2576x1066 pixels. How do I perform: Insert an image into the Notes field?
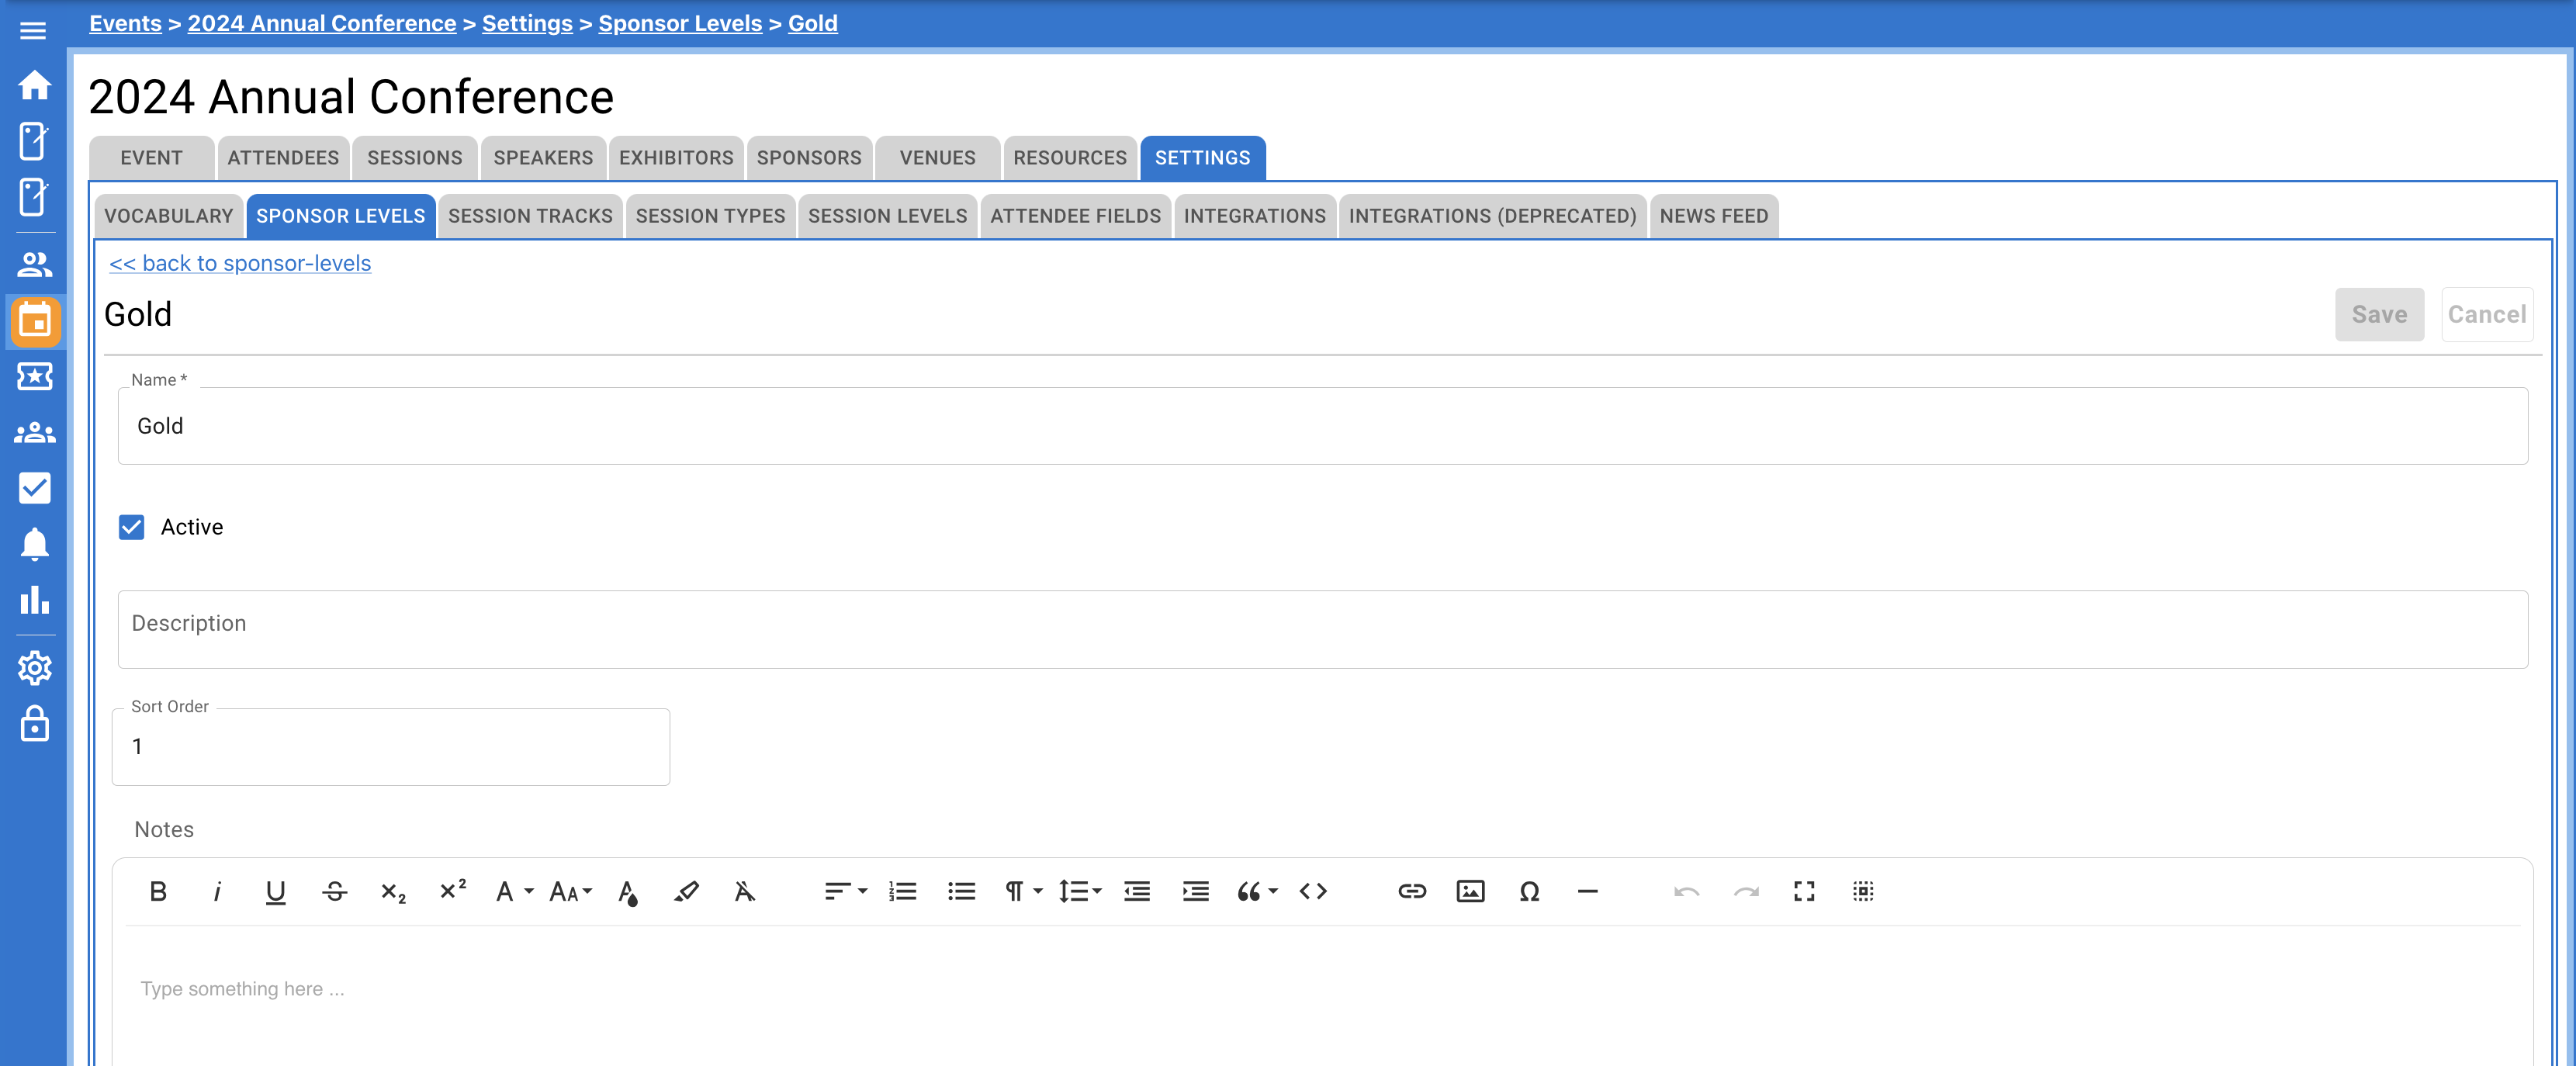click(x=1470, y=892)
